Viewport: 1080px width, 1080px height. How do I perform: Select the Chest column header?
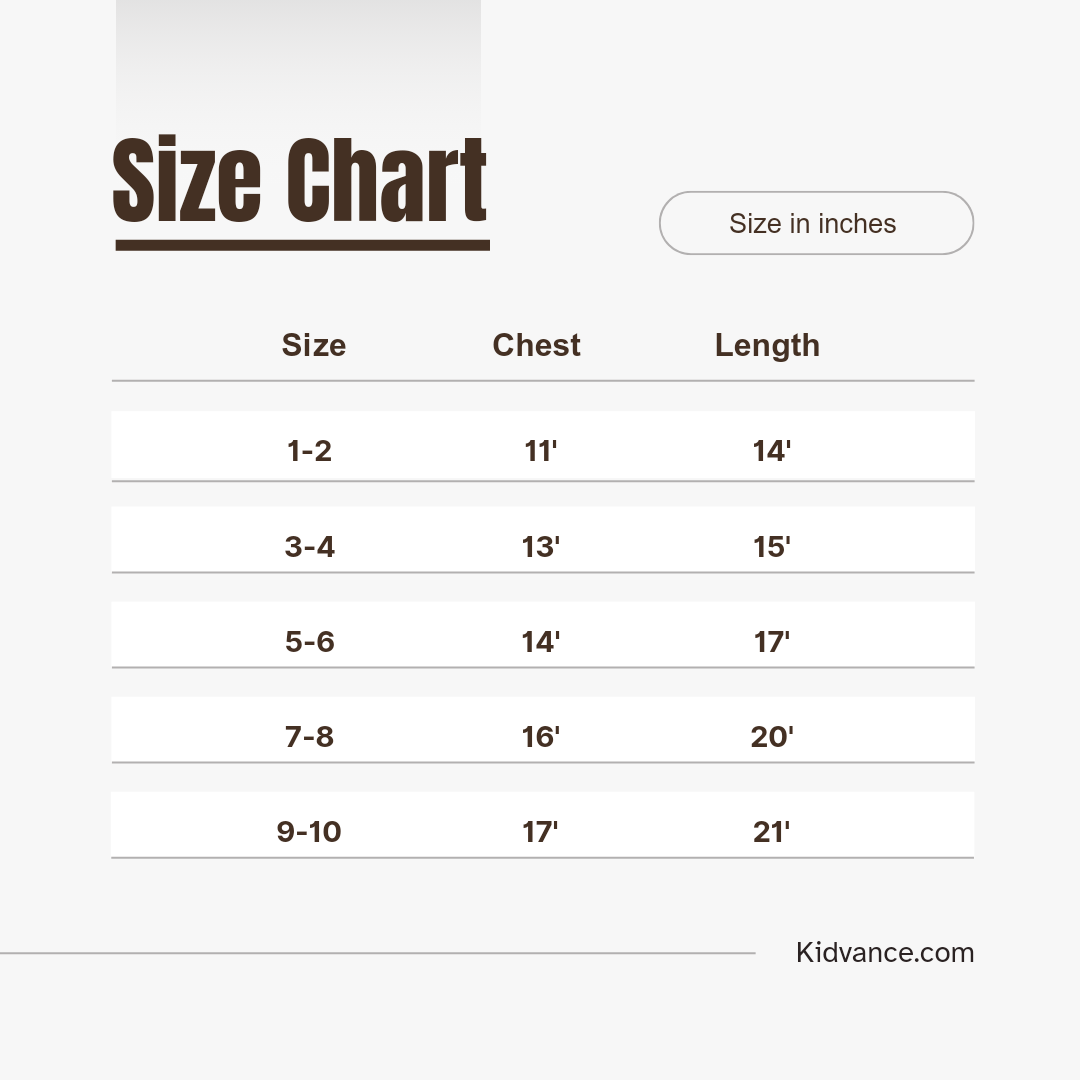[x=536, y=346]
